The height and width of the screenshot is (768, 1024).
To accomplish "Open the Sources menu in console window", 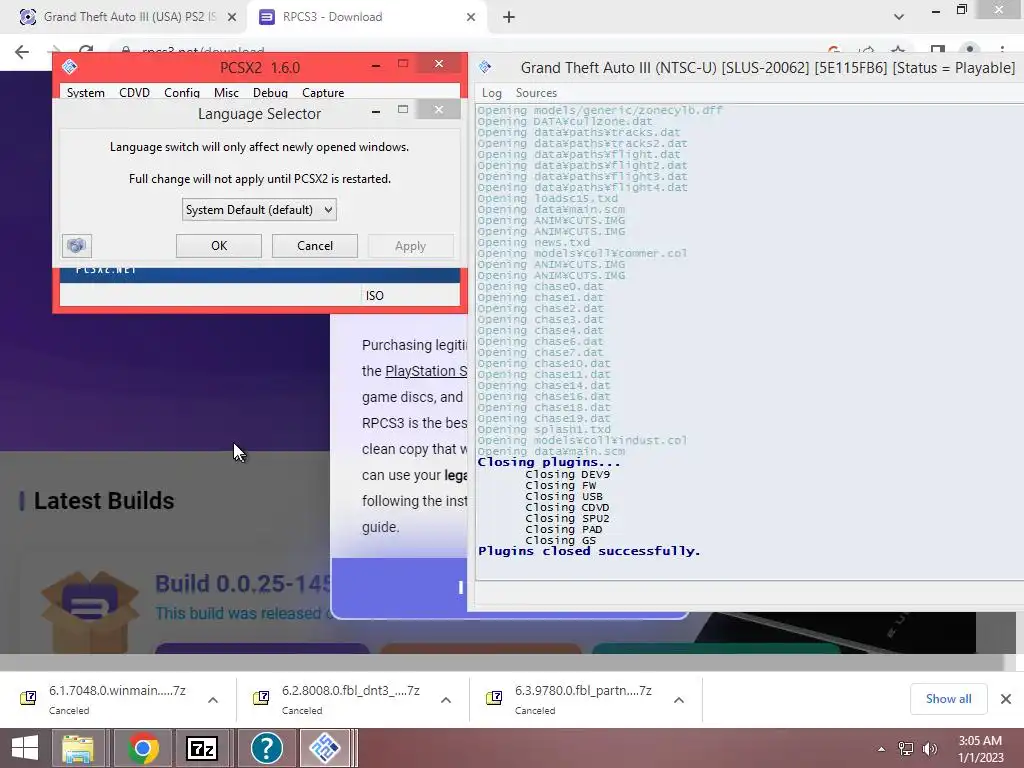I will tap(536, 93).
